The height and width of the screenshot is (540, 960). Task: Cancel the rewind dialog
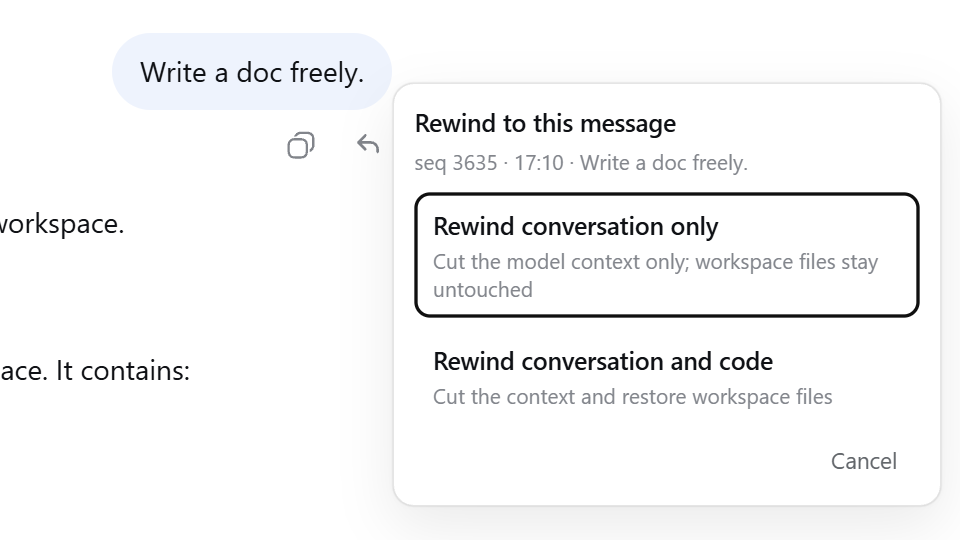863,461
